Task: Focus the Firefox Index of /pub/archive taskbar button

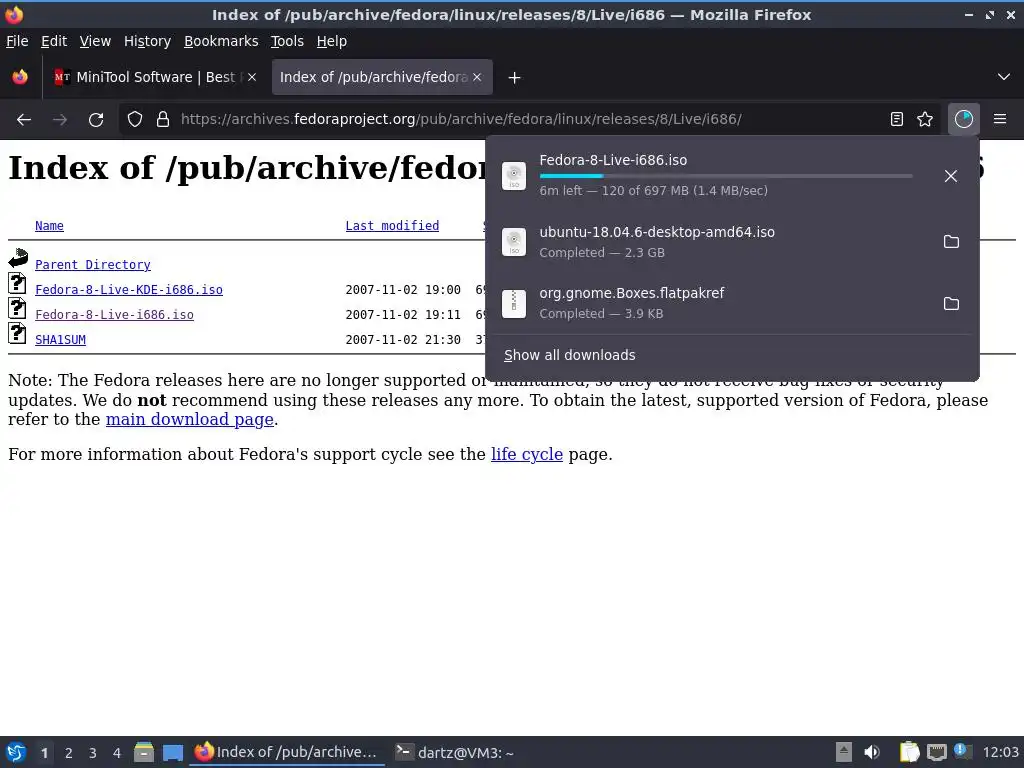Action: 287,752
